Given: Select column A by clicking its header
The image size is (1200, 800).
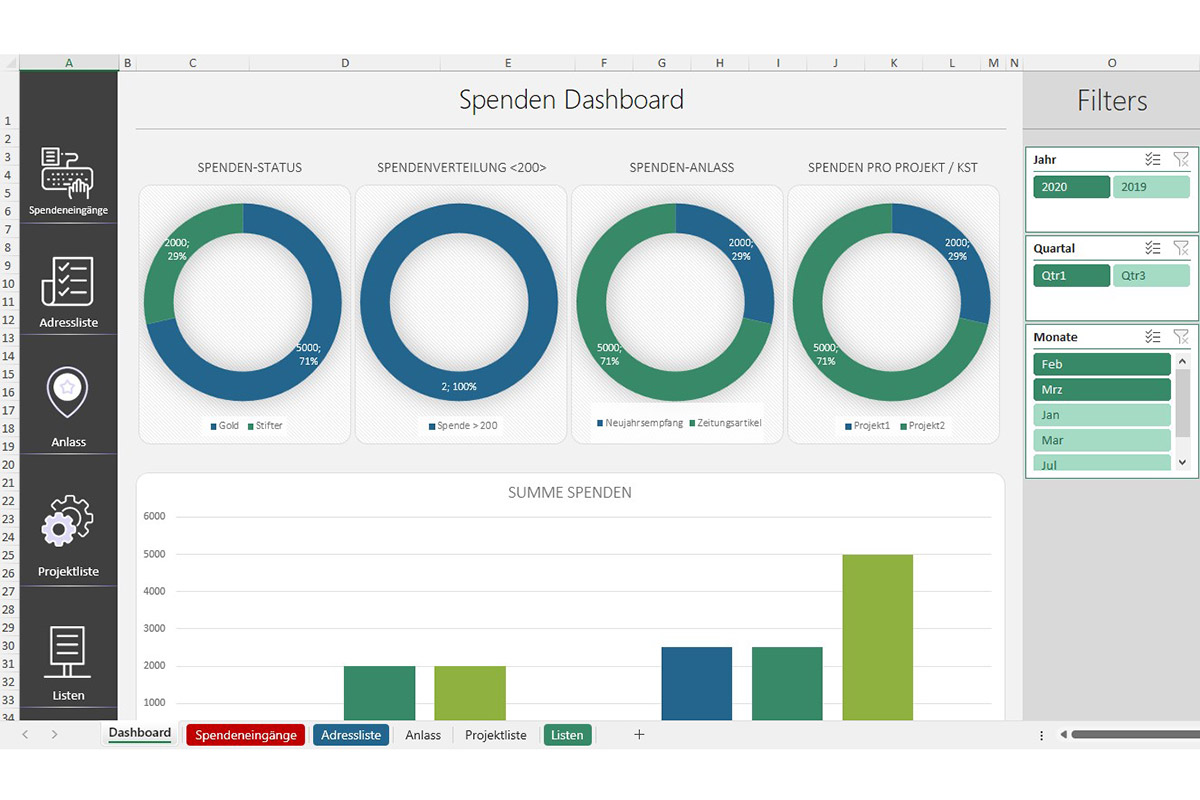Looking at the screenshot, I should pyautogui.click(x=68, y=62).
